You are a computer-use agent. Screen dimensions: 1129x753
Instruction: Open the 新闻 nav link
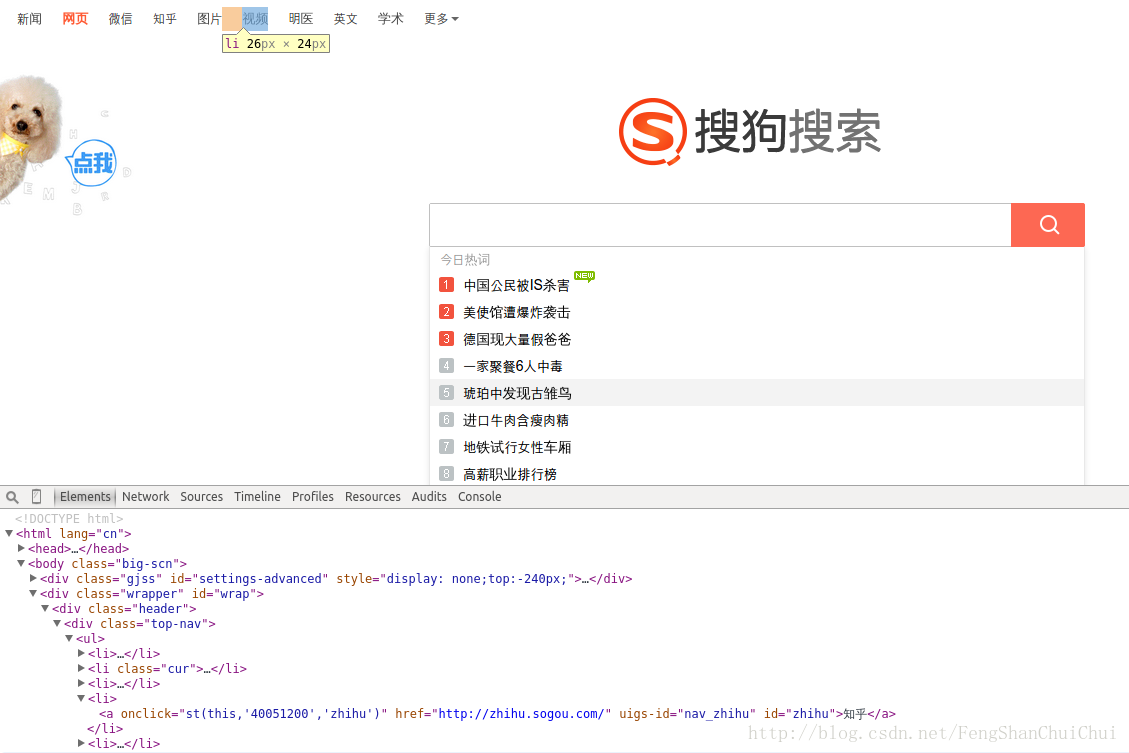click(x=30, y=19)
